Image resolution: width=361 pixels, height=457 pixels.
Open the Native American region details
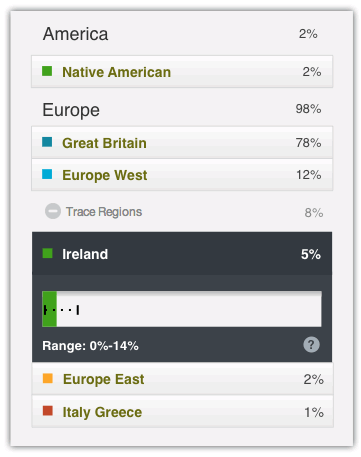point(182,72)
